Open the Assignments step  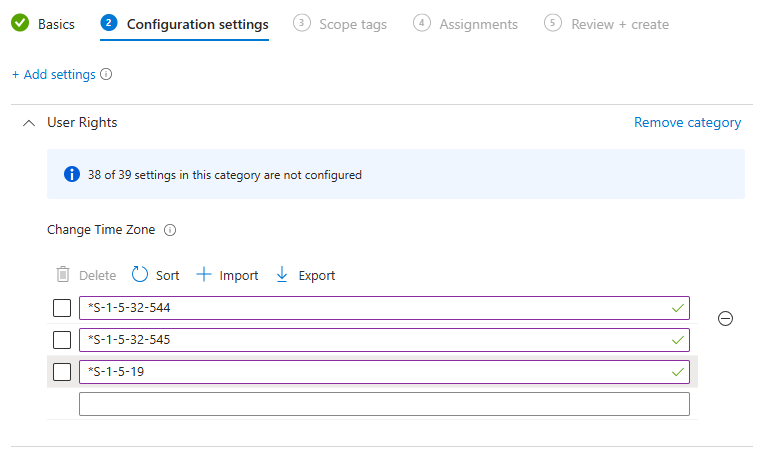pos(465,24)
